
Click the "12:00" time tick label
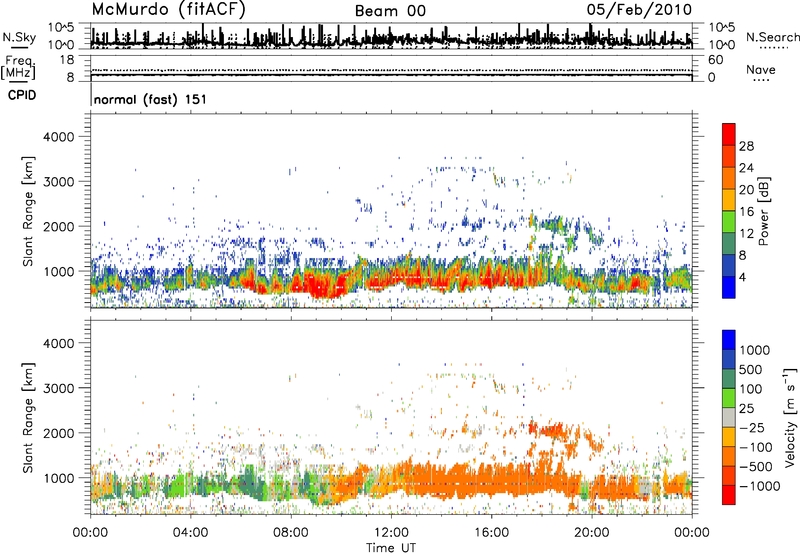click(391, 533)
